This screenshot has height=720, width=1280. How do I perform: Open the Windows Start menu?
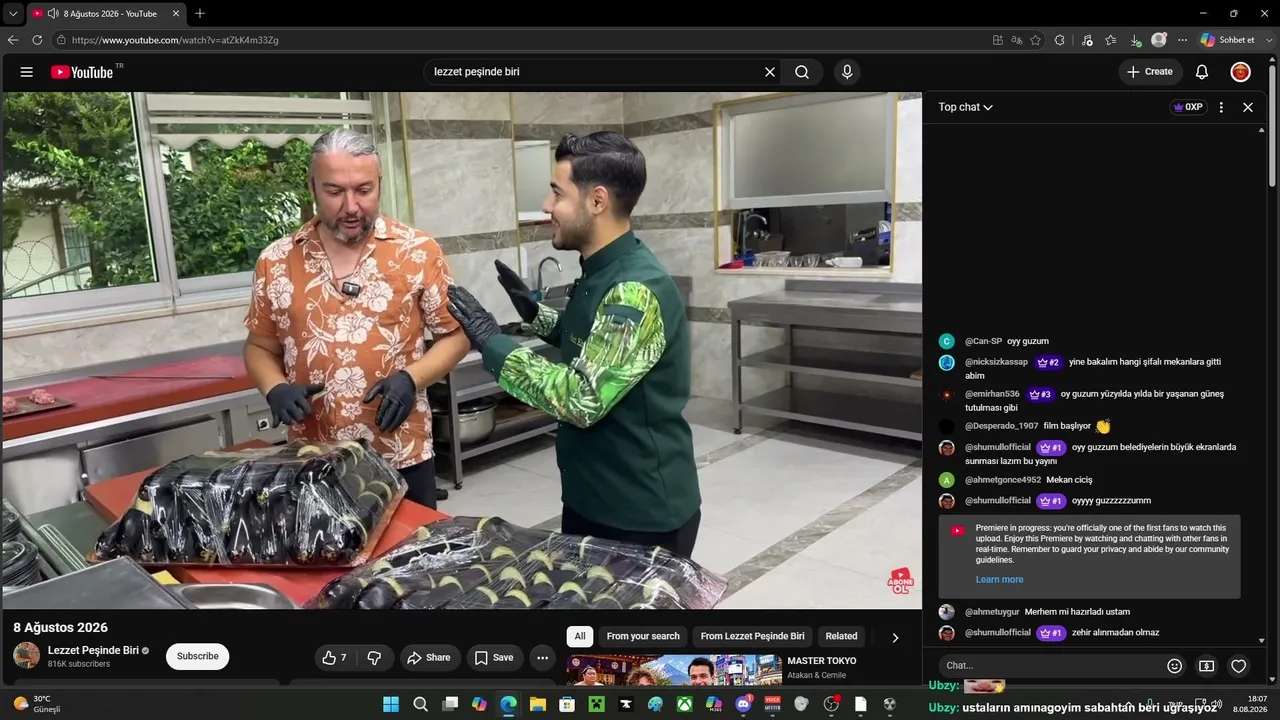pos(391,704)
